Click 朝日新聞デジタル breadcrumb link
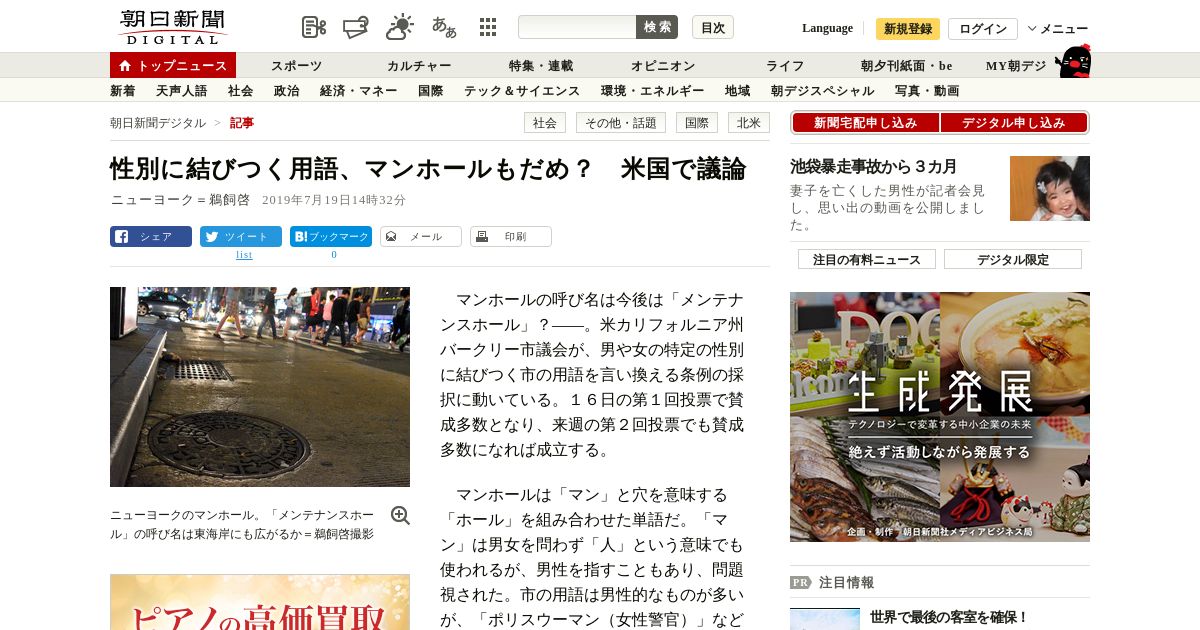 tap(158, 123)
